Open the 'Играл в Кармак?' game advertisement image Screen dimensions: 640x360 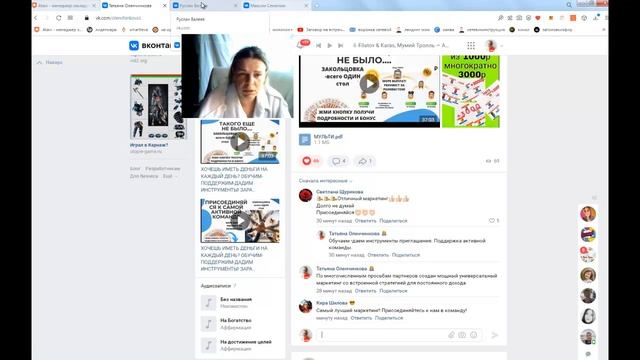click(158, 107)
